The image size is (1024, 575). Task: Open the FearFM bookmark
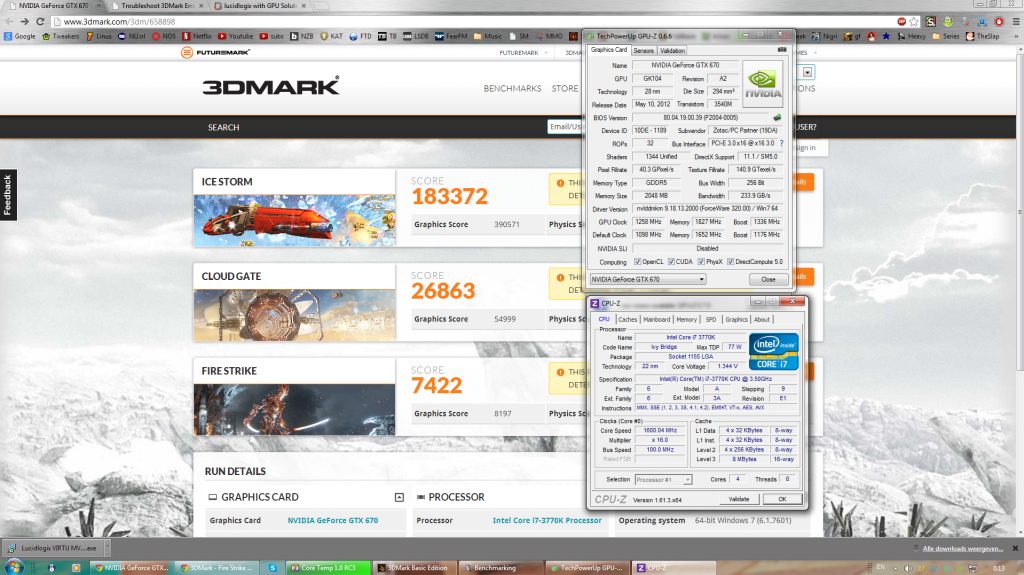tap(451, 37)
